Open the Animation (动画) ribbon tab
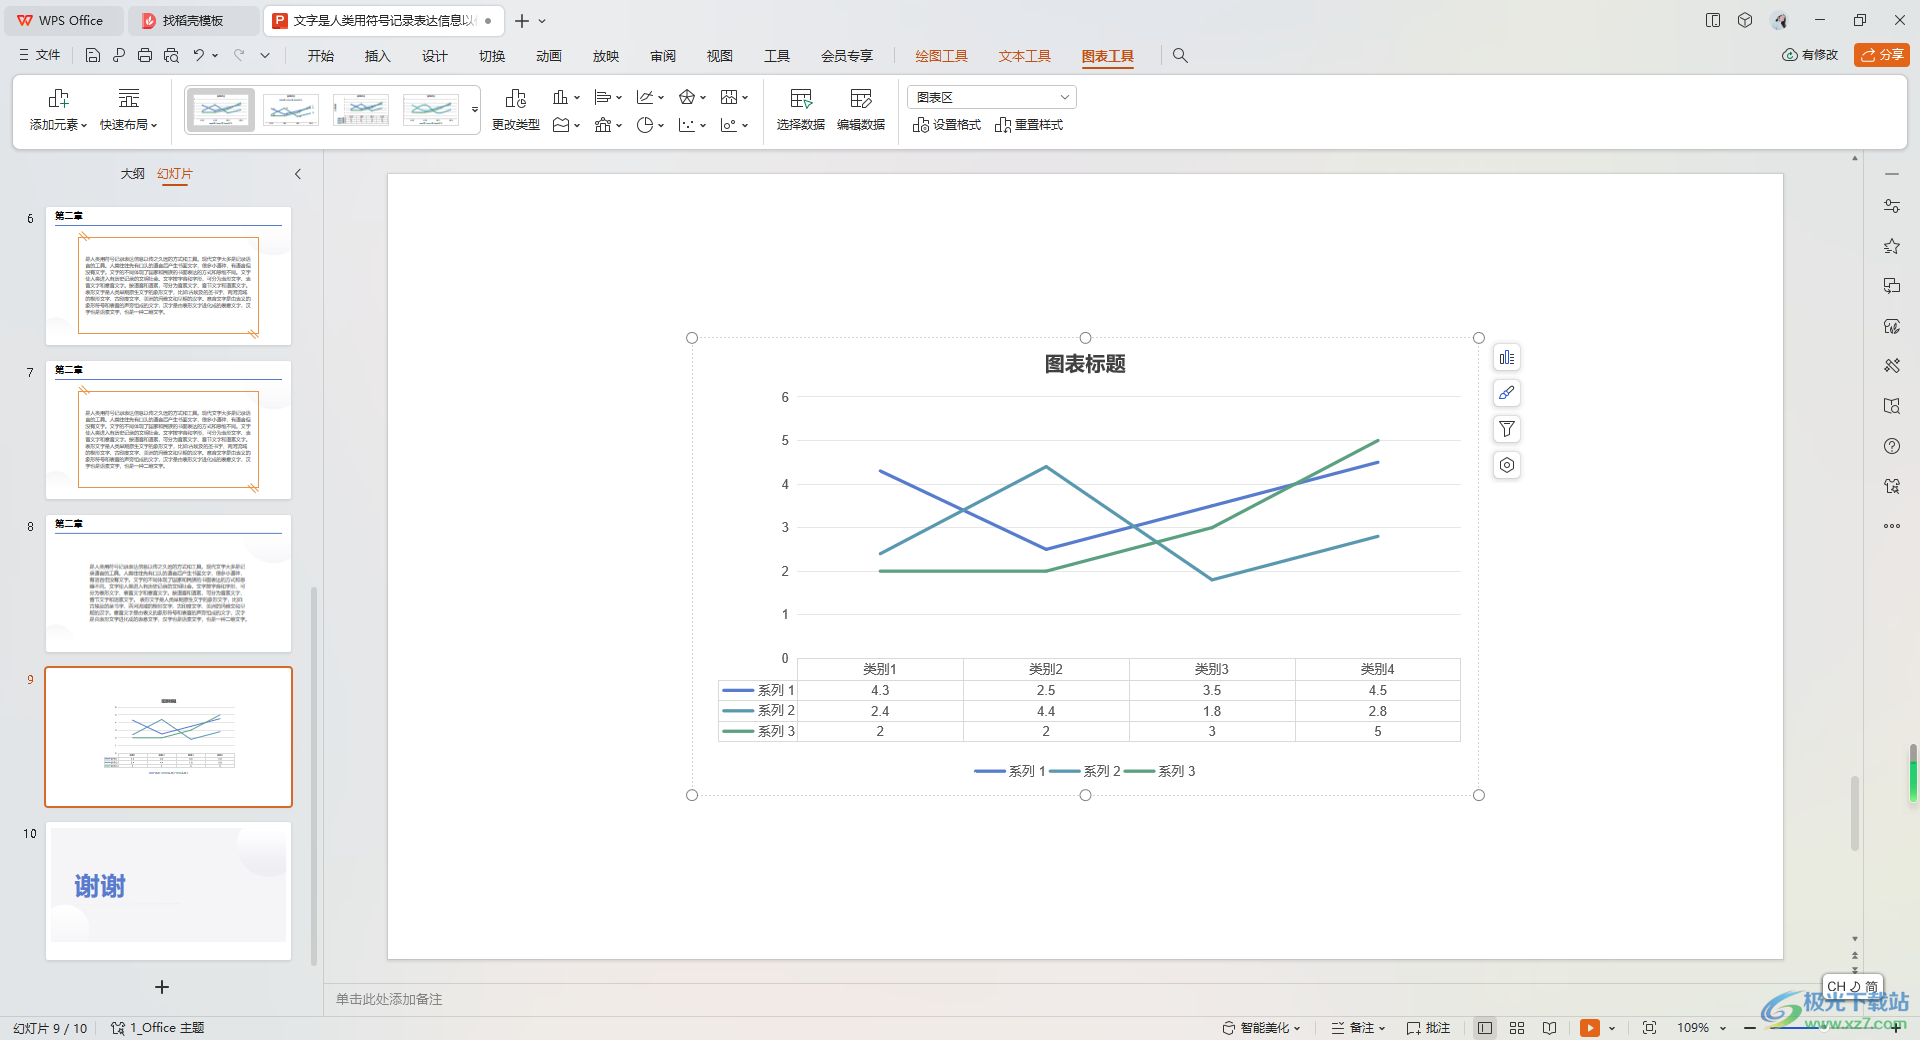This screenshot has height=1040, width=1920. pos(549,56)
